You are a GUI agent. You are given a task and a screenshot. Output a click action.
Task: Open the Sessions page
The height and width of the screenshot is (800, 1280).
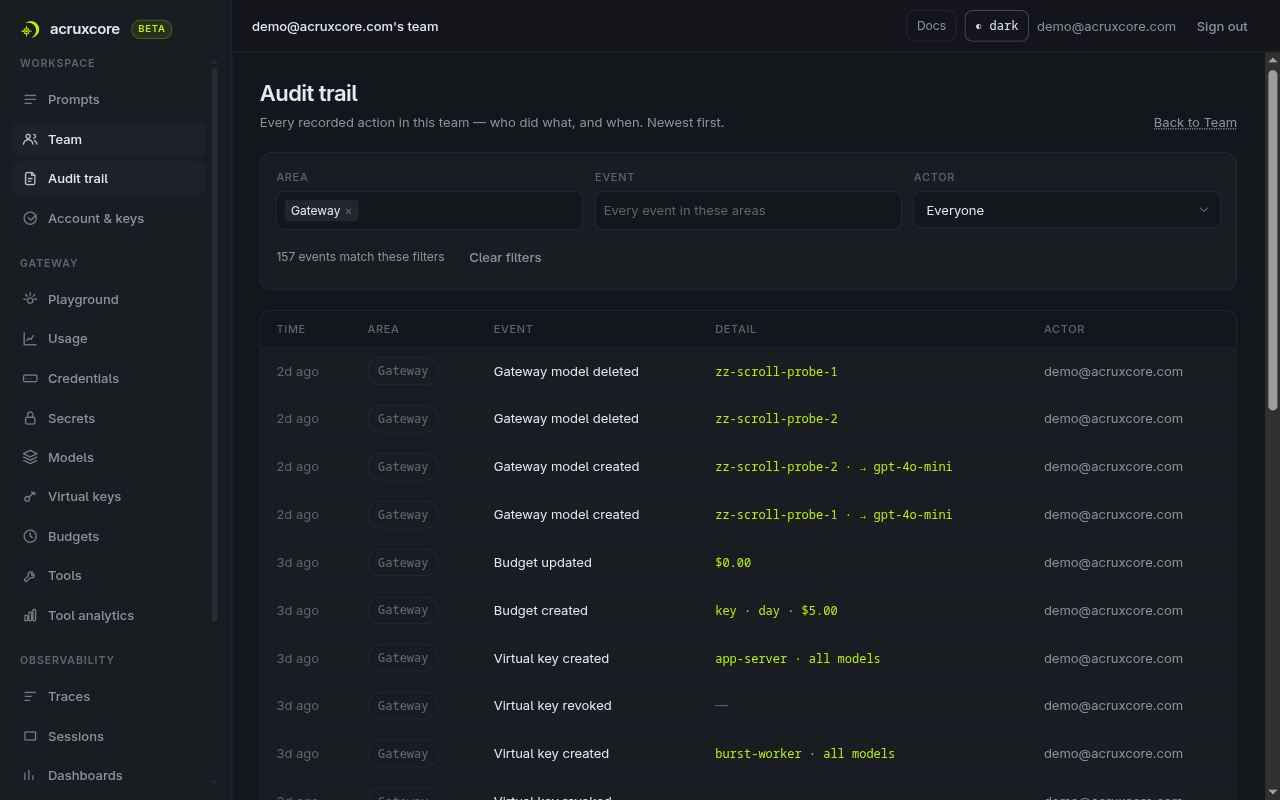click(x=109, y=737)
